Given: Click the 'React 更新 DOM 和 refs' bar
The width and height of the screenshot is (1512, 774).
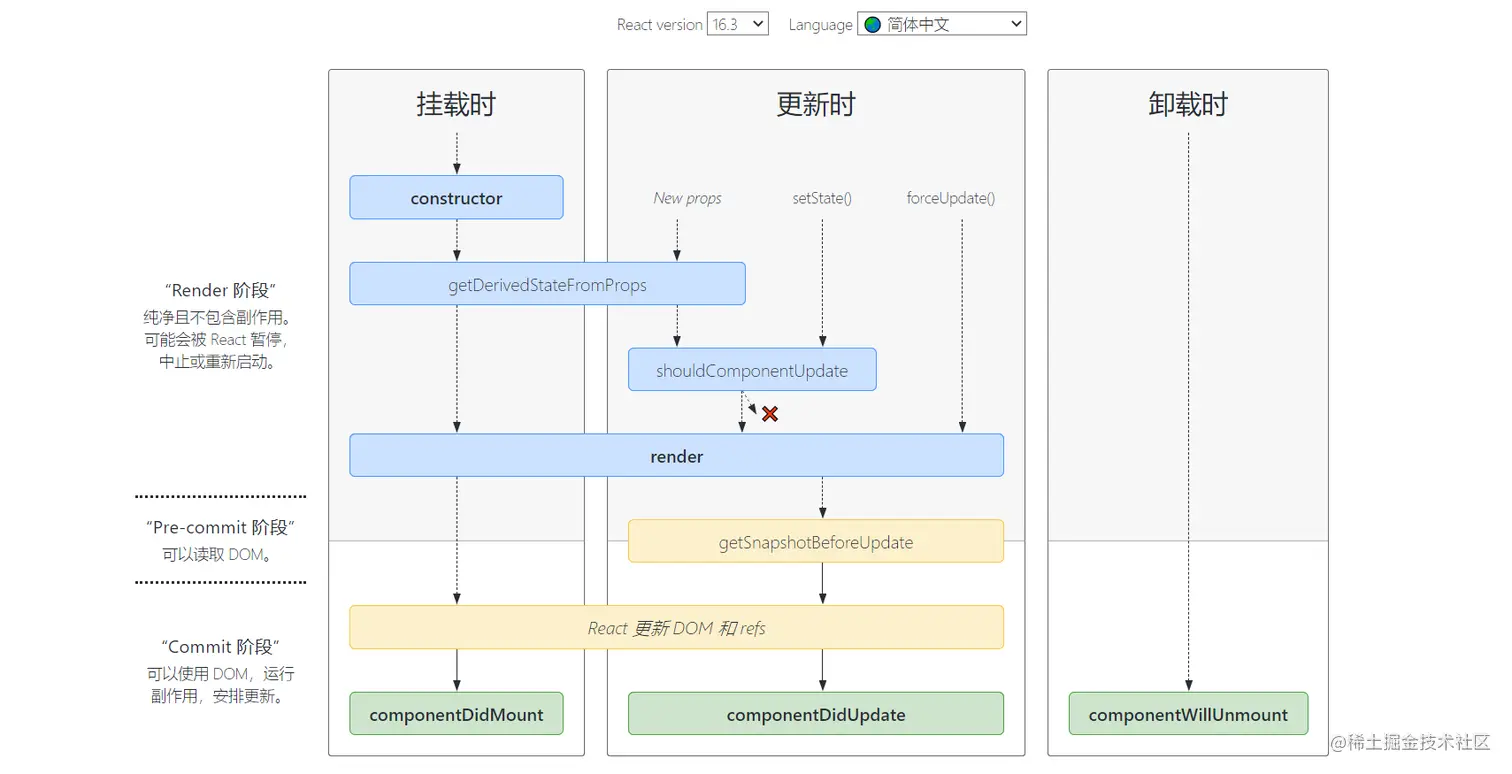Looking at the screenshot, I should pos(676,628).
